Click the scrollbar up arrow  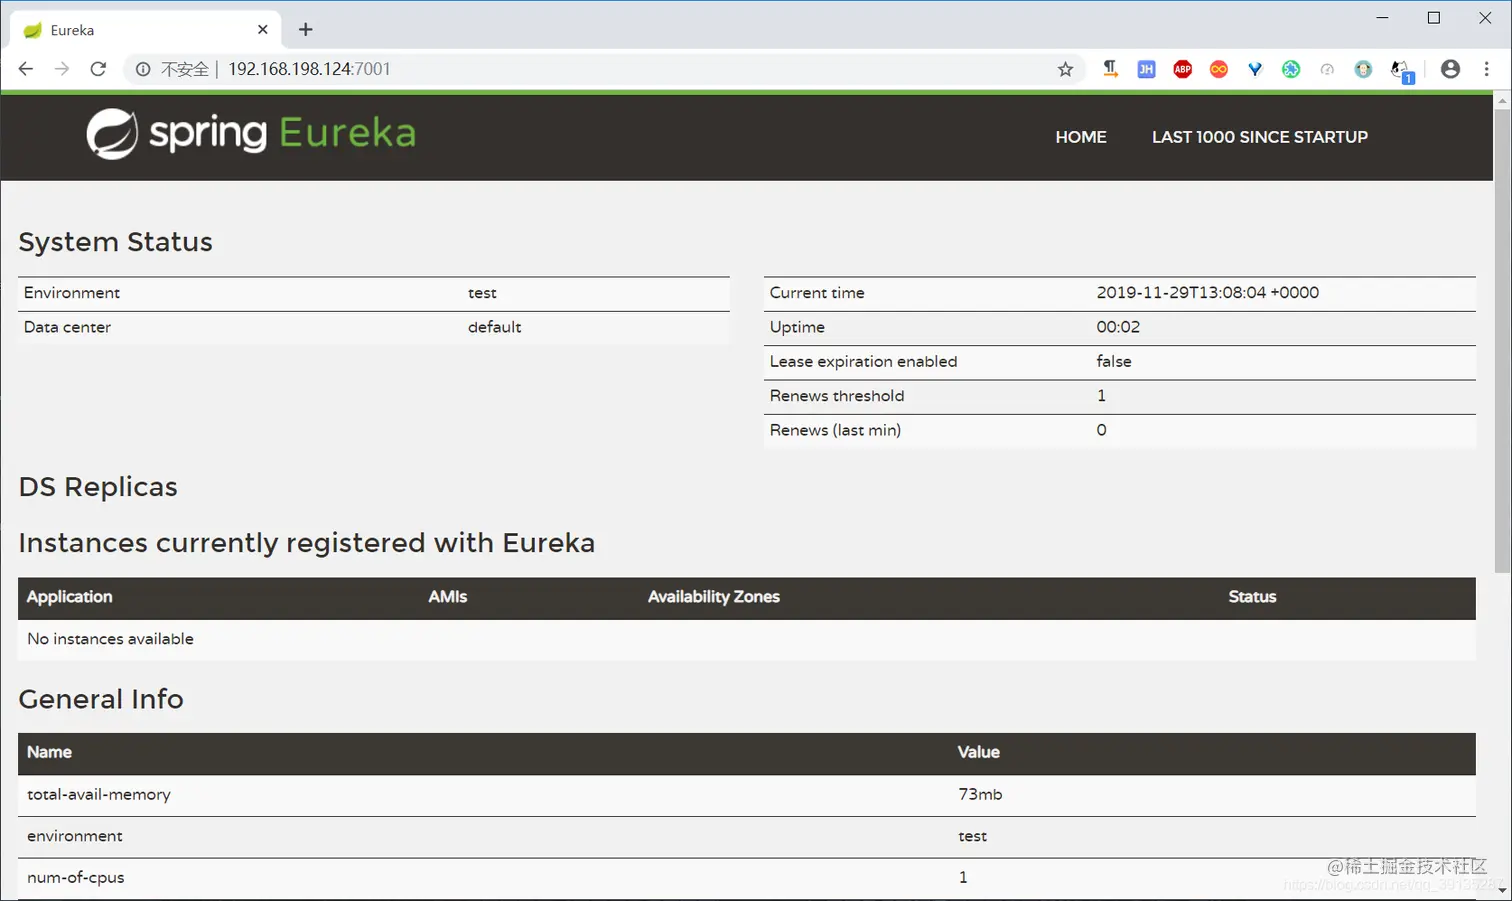1502,101
